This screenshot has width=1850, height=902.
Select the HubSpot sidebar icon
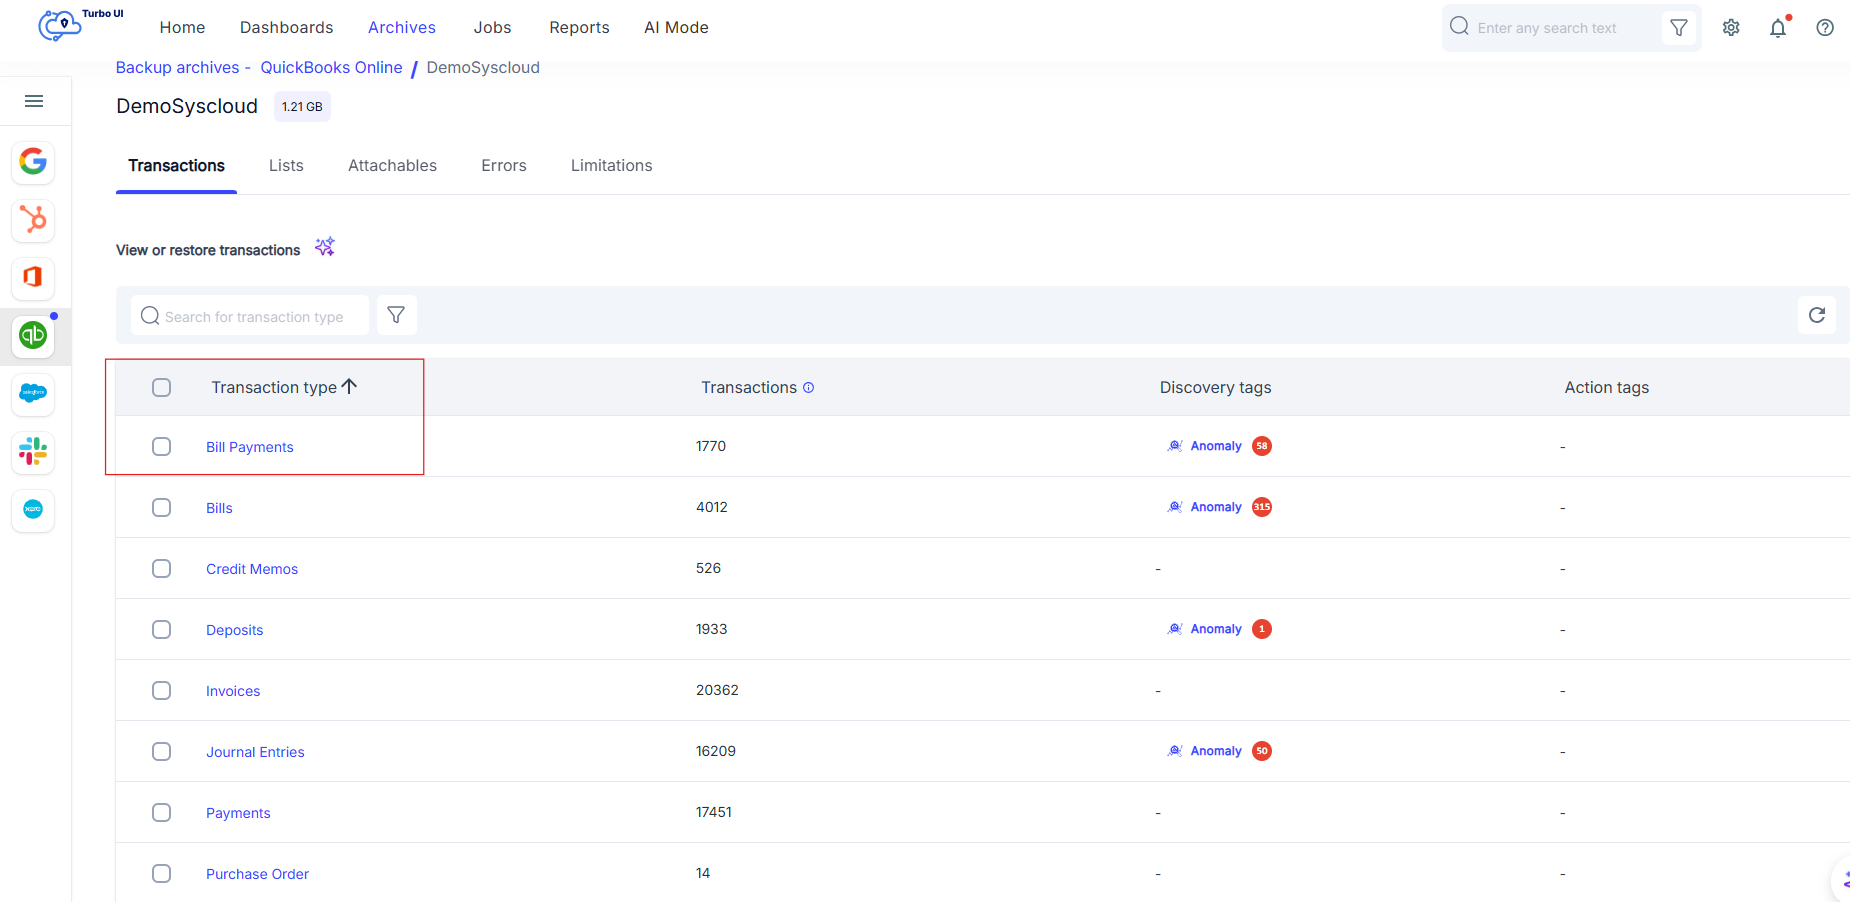coord(33,219)
